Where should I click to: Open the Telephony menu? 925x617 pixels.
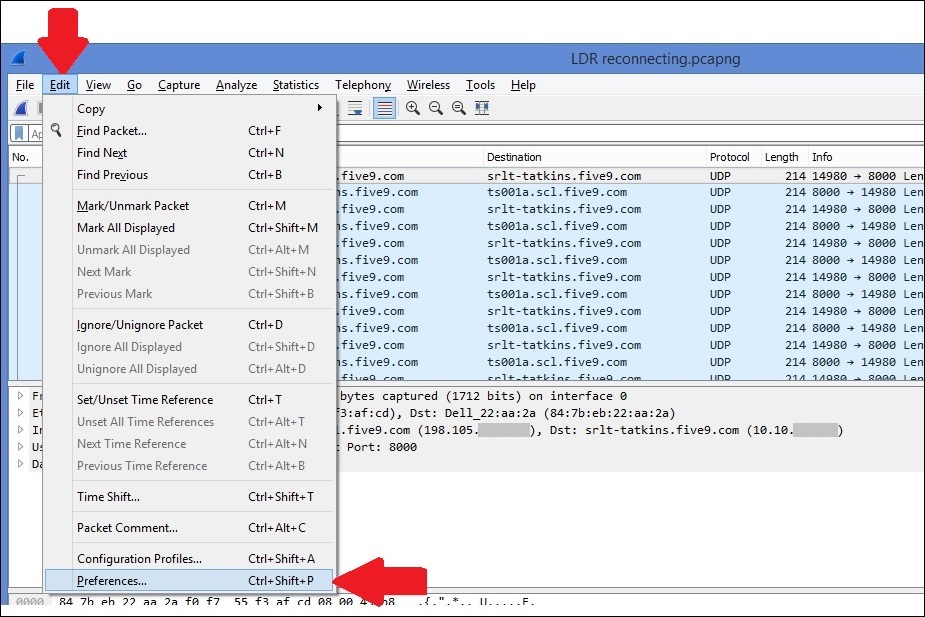[x=363, y=85]
